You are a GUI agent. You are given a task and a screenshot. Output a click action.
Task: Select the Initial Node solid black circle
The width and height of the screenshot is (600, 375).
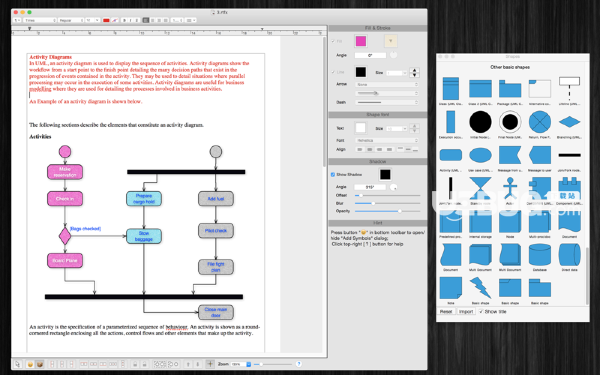click(480, 122)
